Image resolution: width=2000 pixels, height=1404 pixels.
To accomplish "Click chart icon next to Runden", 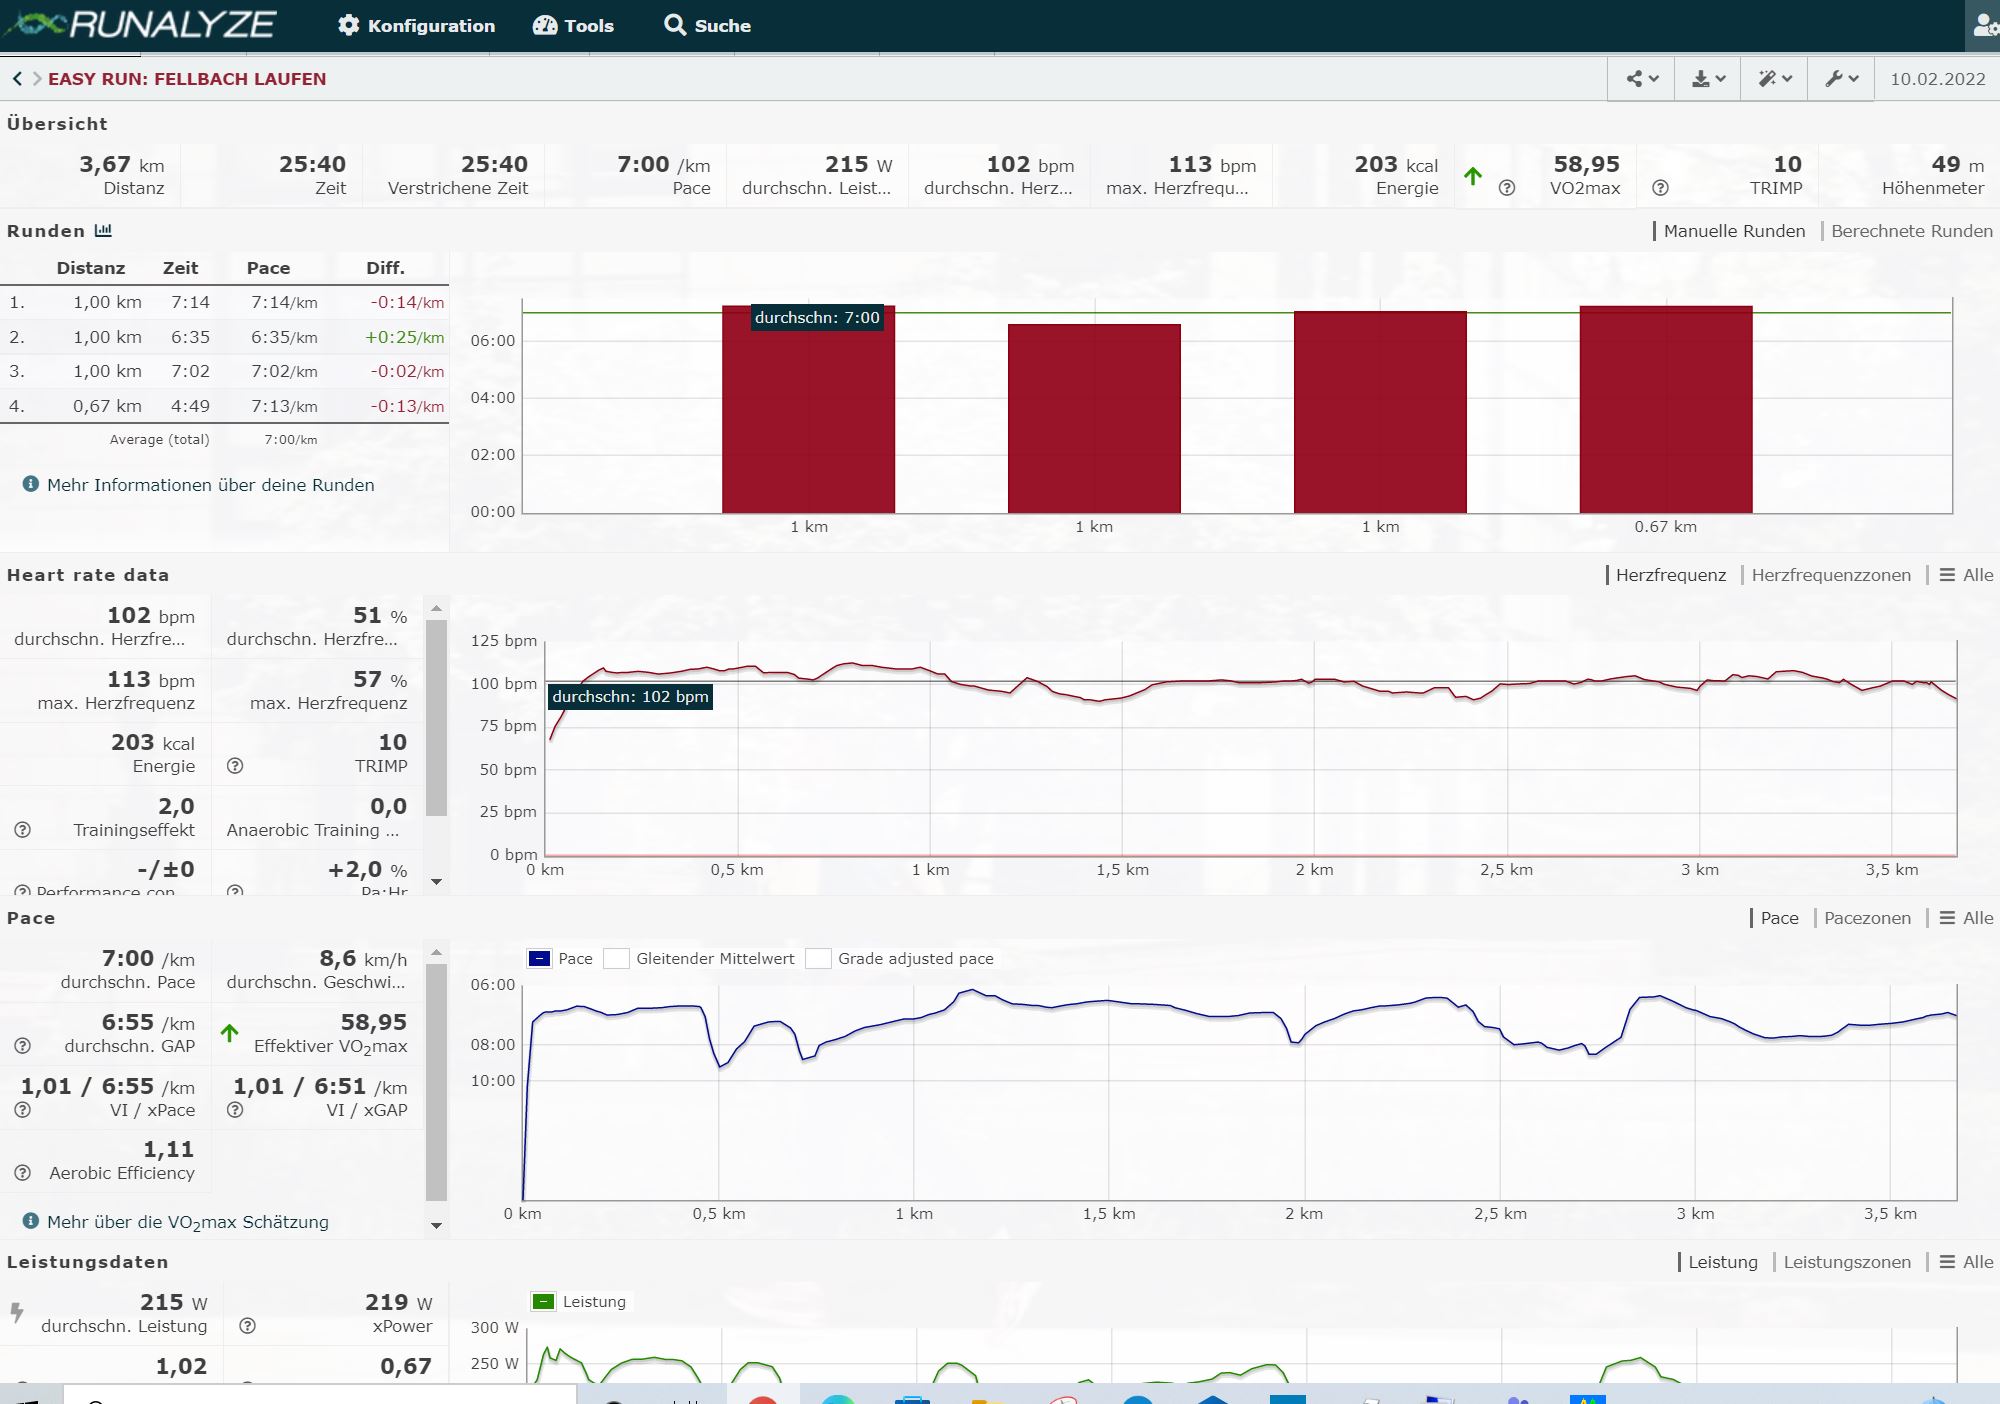I will point(103,231).
